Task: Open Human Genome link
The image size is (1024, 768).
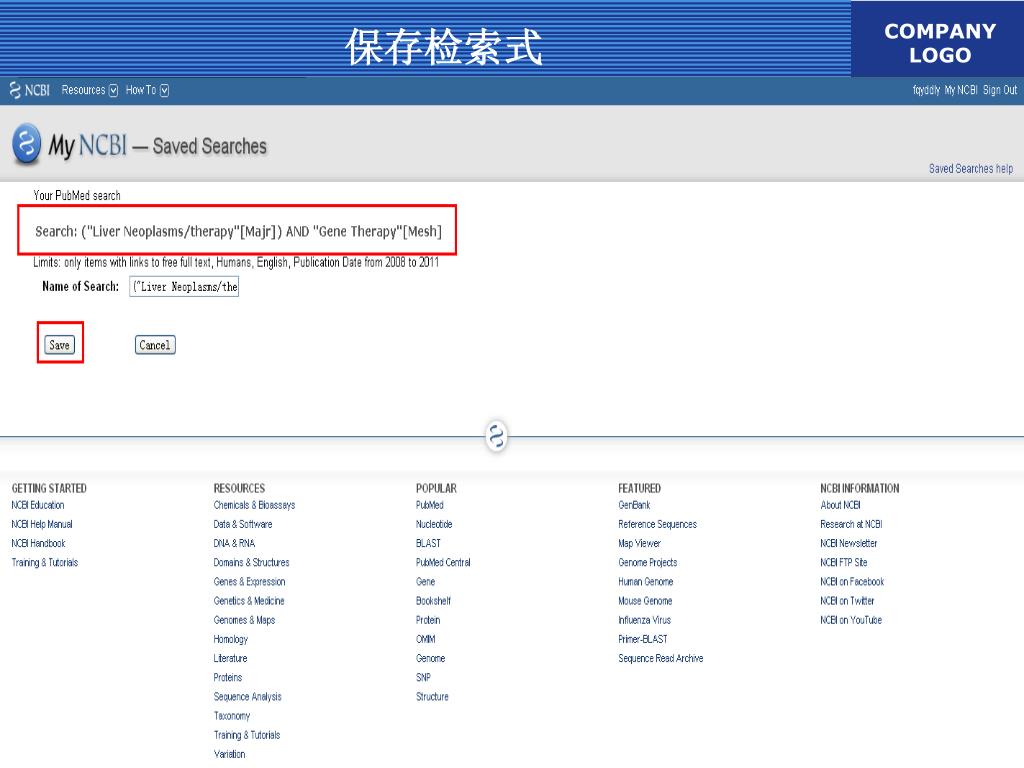Action: click(646, 581)
